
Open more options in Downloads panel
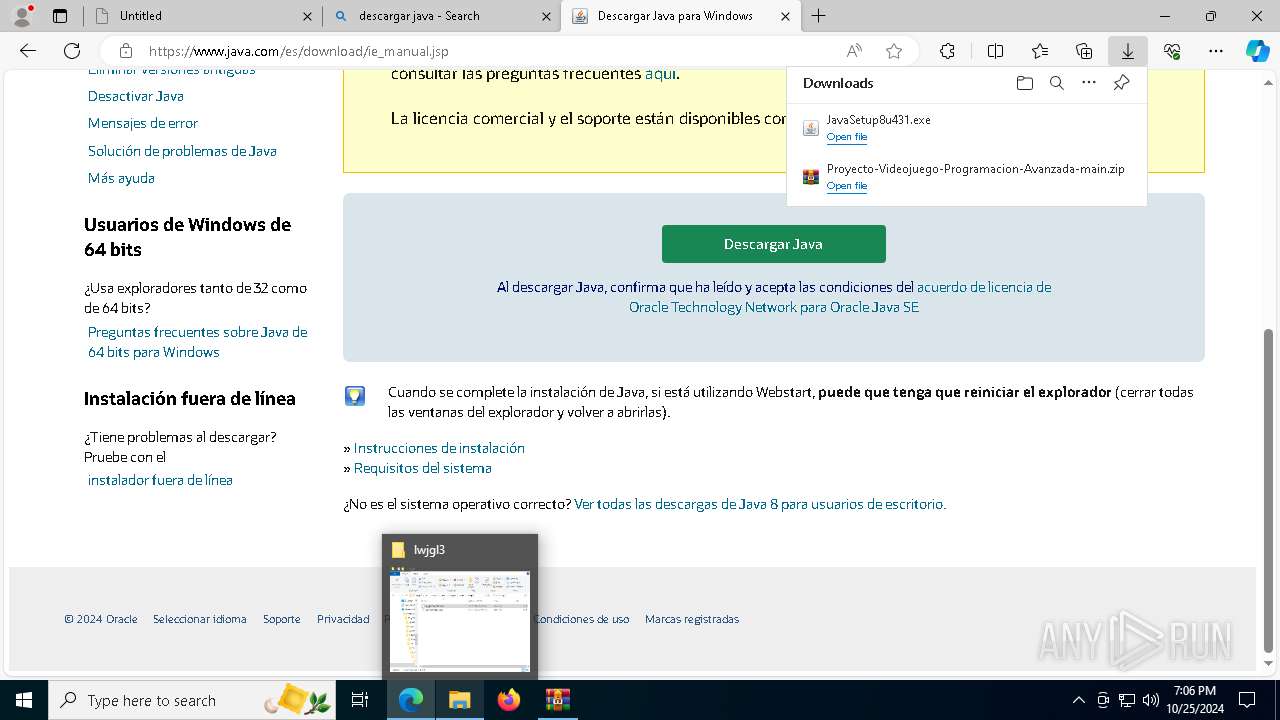pos(1089,83)
